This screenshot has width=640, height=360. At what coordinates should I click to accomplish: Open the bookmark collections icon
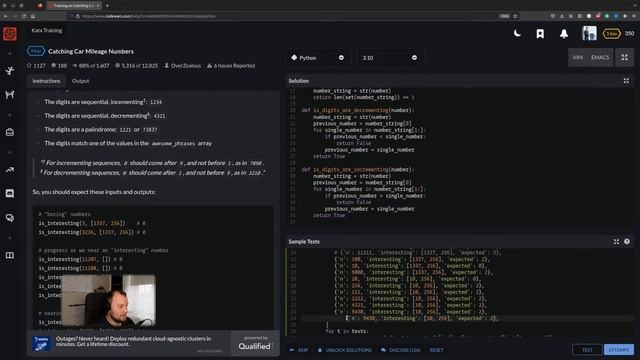click(540, 33)
